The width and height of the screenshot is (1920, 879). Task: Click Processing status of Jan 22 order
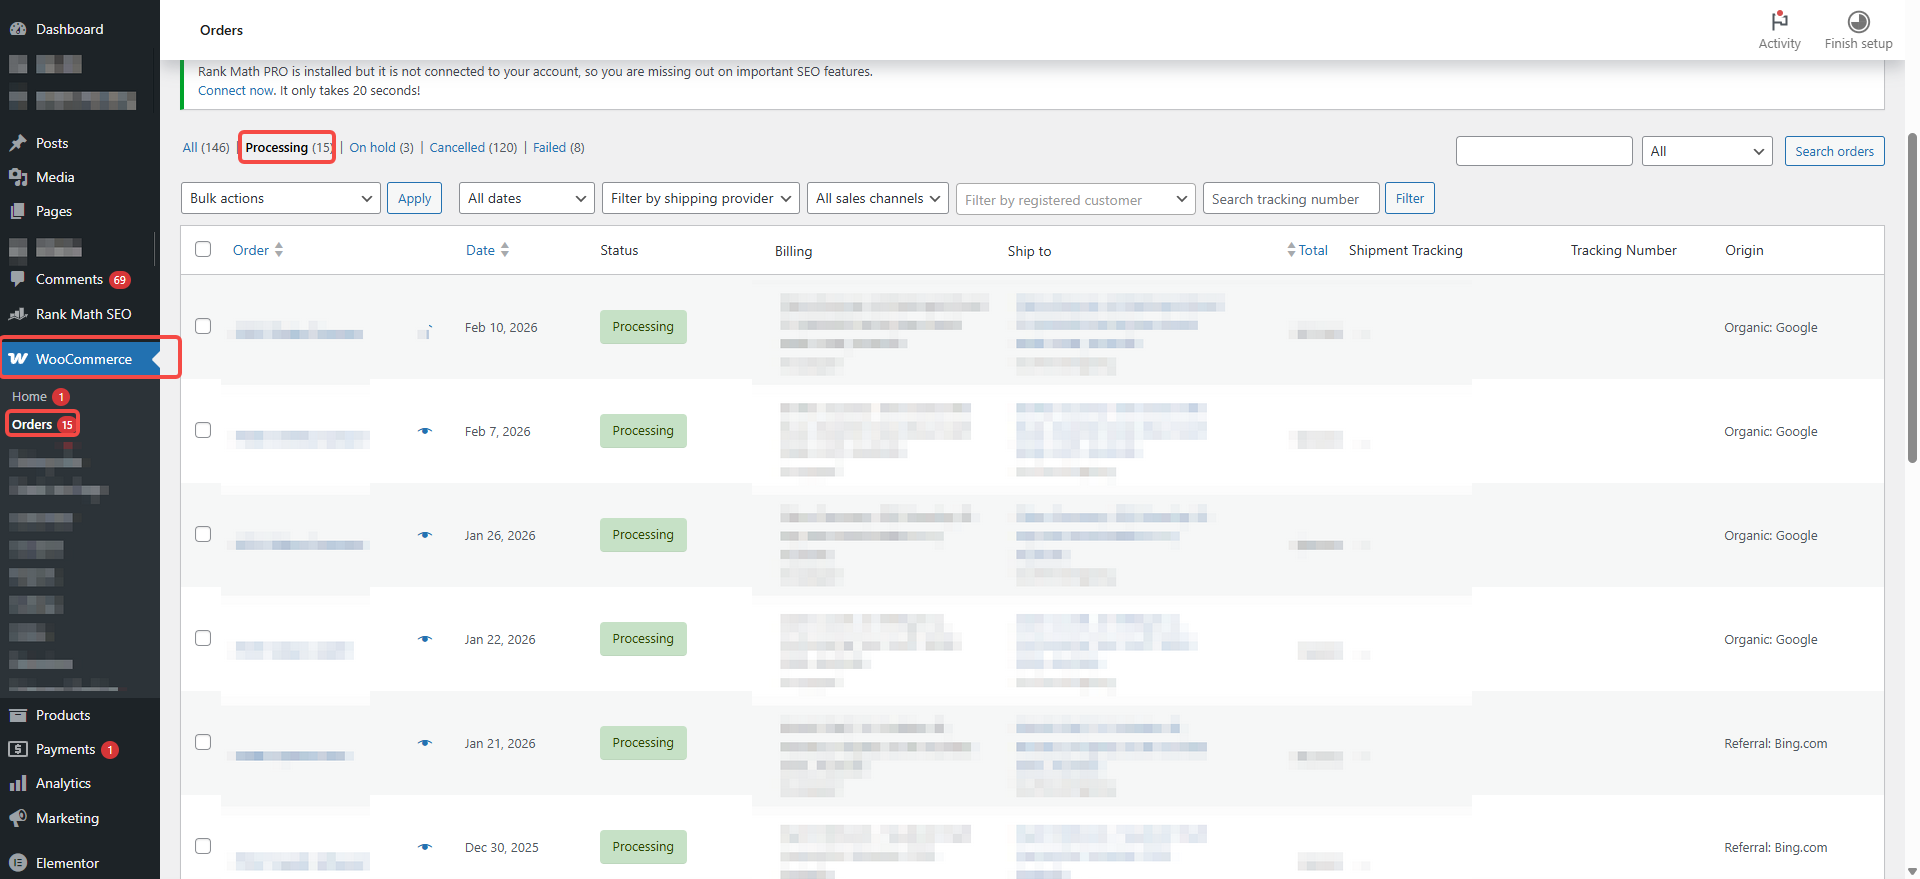[x=643, y=639]
